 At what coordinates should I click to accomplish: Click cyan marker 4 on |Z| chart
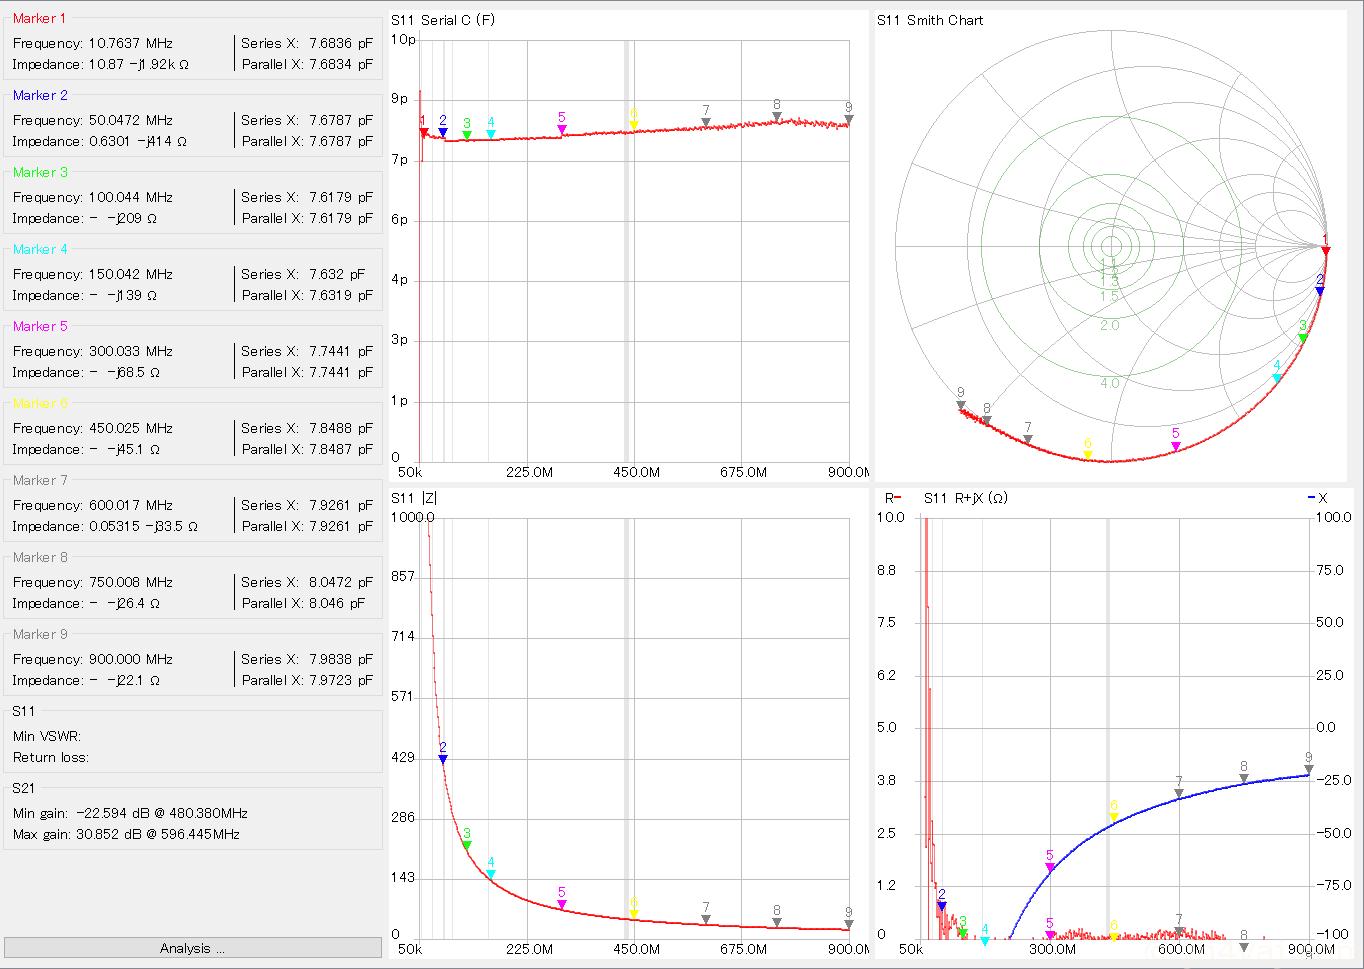coord(491,874)
